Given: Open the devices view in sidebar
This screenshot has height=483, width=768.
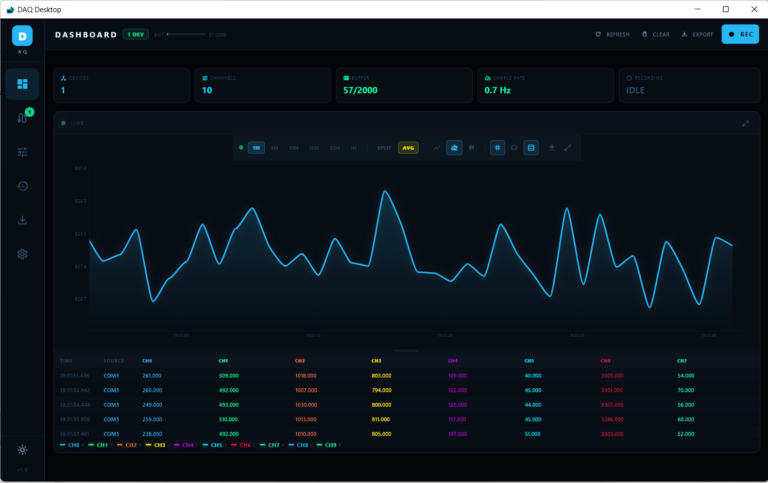Looking at the screenshot, I should (x=22, y=118).
